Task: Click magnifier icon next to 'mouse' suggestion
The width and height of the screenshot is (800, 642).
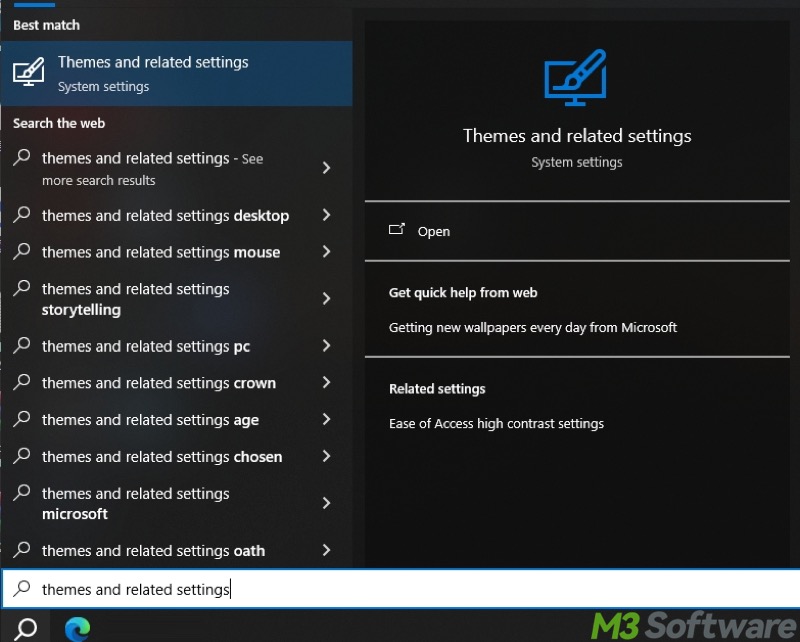Action: pyautogui.click(x=22, y=251)
